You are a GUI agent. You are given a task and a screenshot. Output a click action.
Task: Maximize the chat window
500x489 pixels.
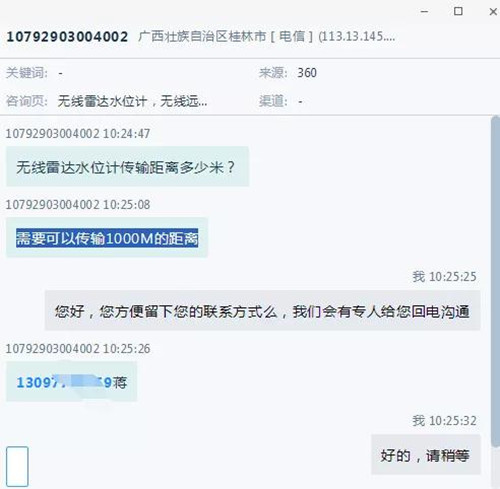tap(458, 11)
